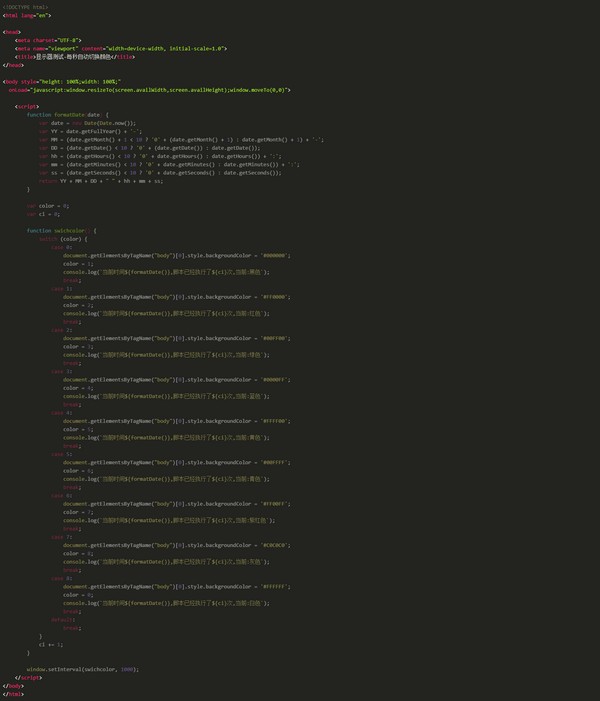Click the 'case 2:' label

click(x=62, y=330)
